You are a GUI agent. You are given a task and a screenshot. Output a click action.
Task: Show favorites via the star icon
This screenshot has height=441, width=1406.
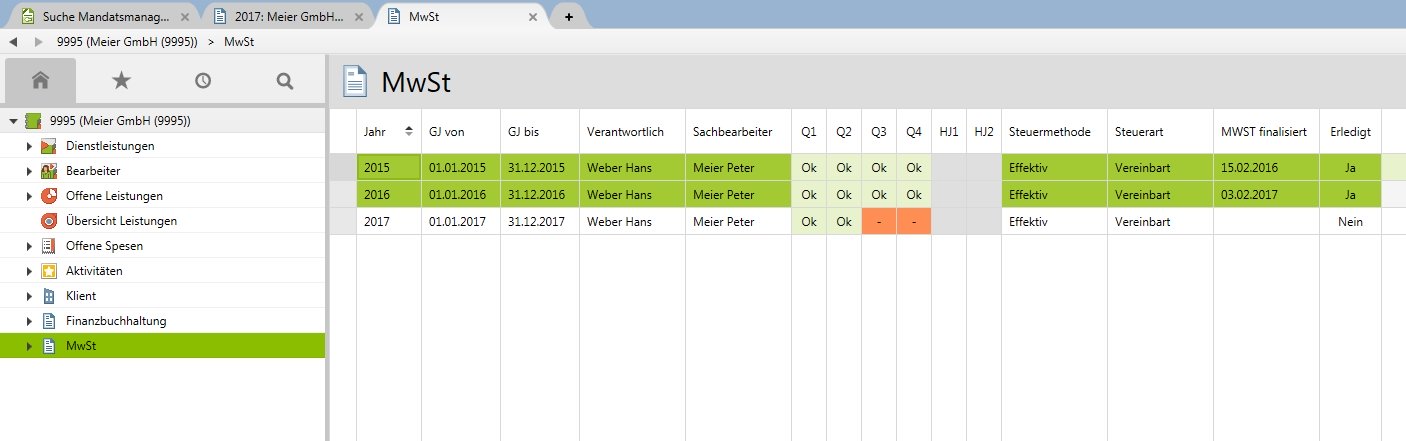pyautogui.click(x=121, y=80)
